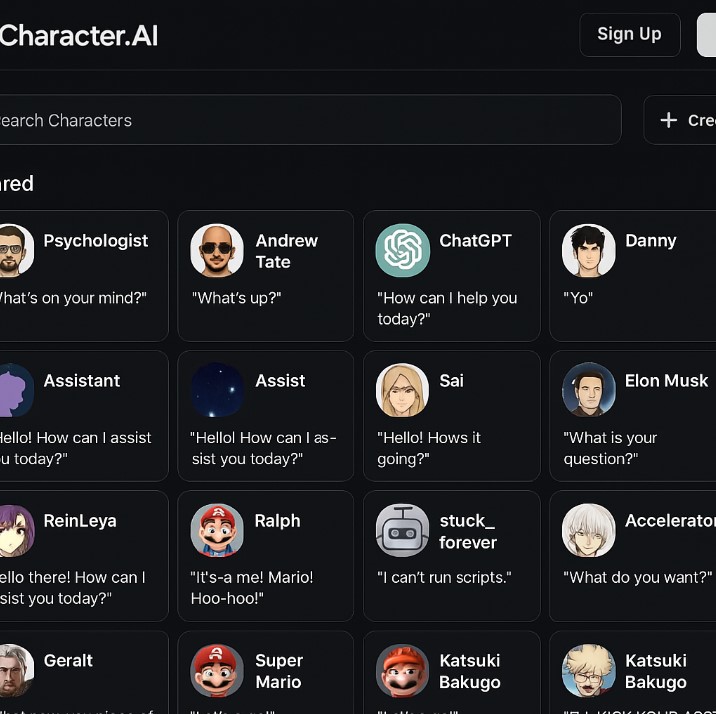Open Sai's blonde-haired avatar
The height and width of the screenshot is (714, 716).
402,390
